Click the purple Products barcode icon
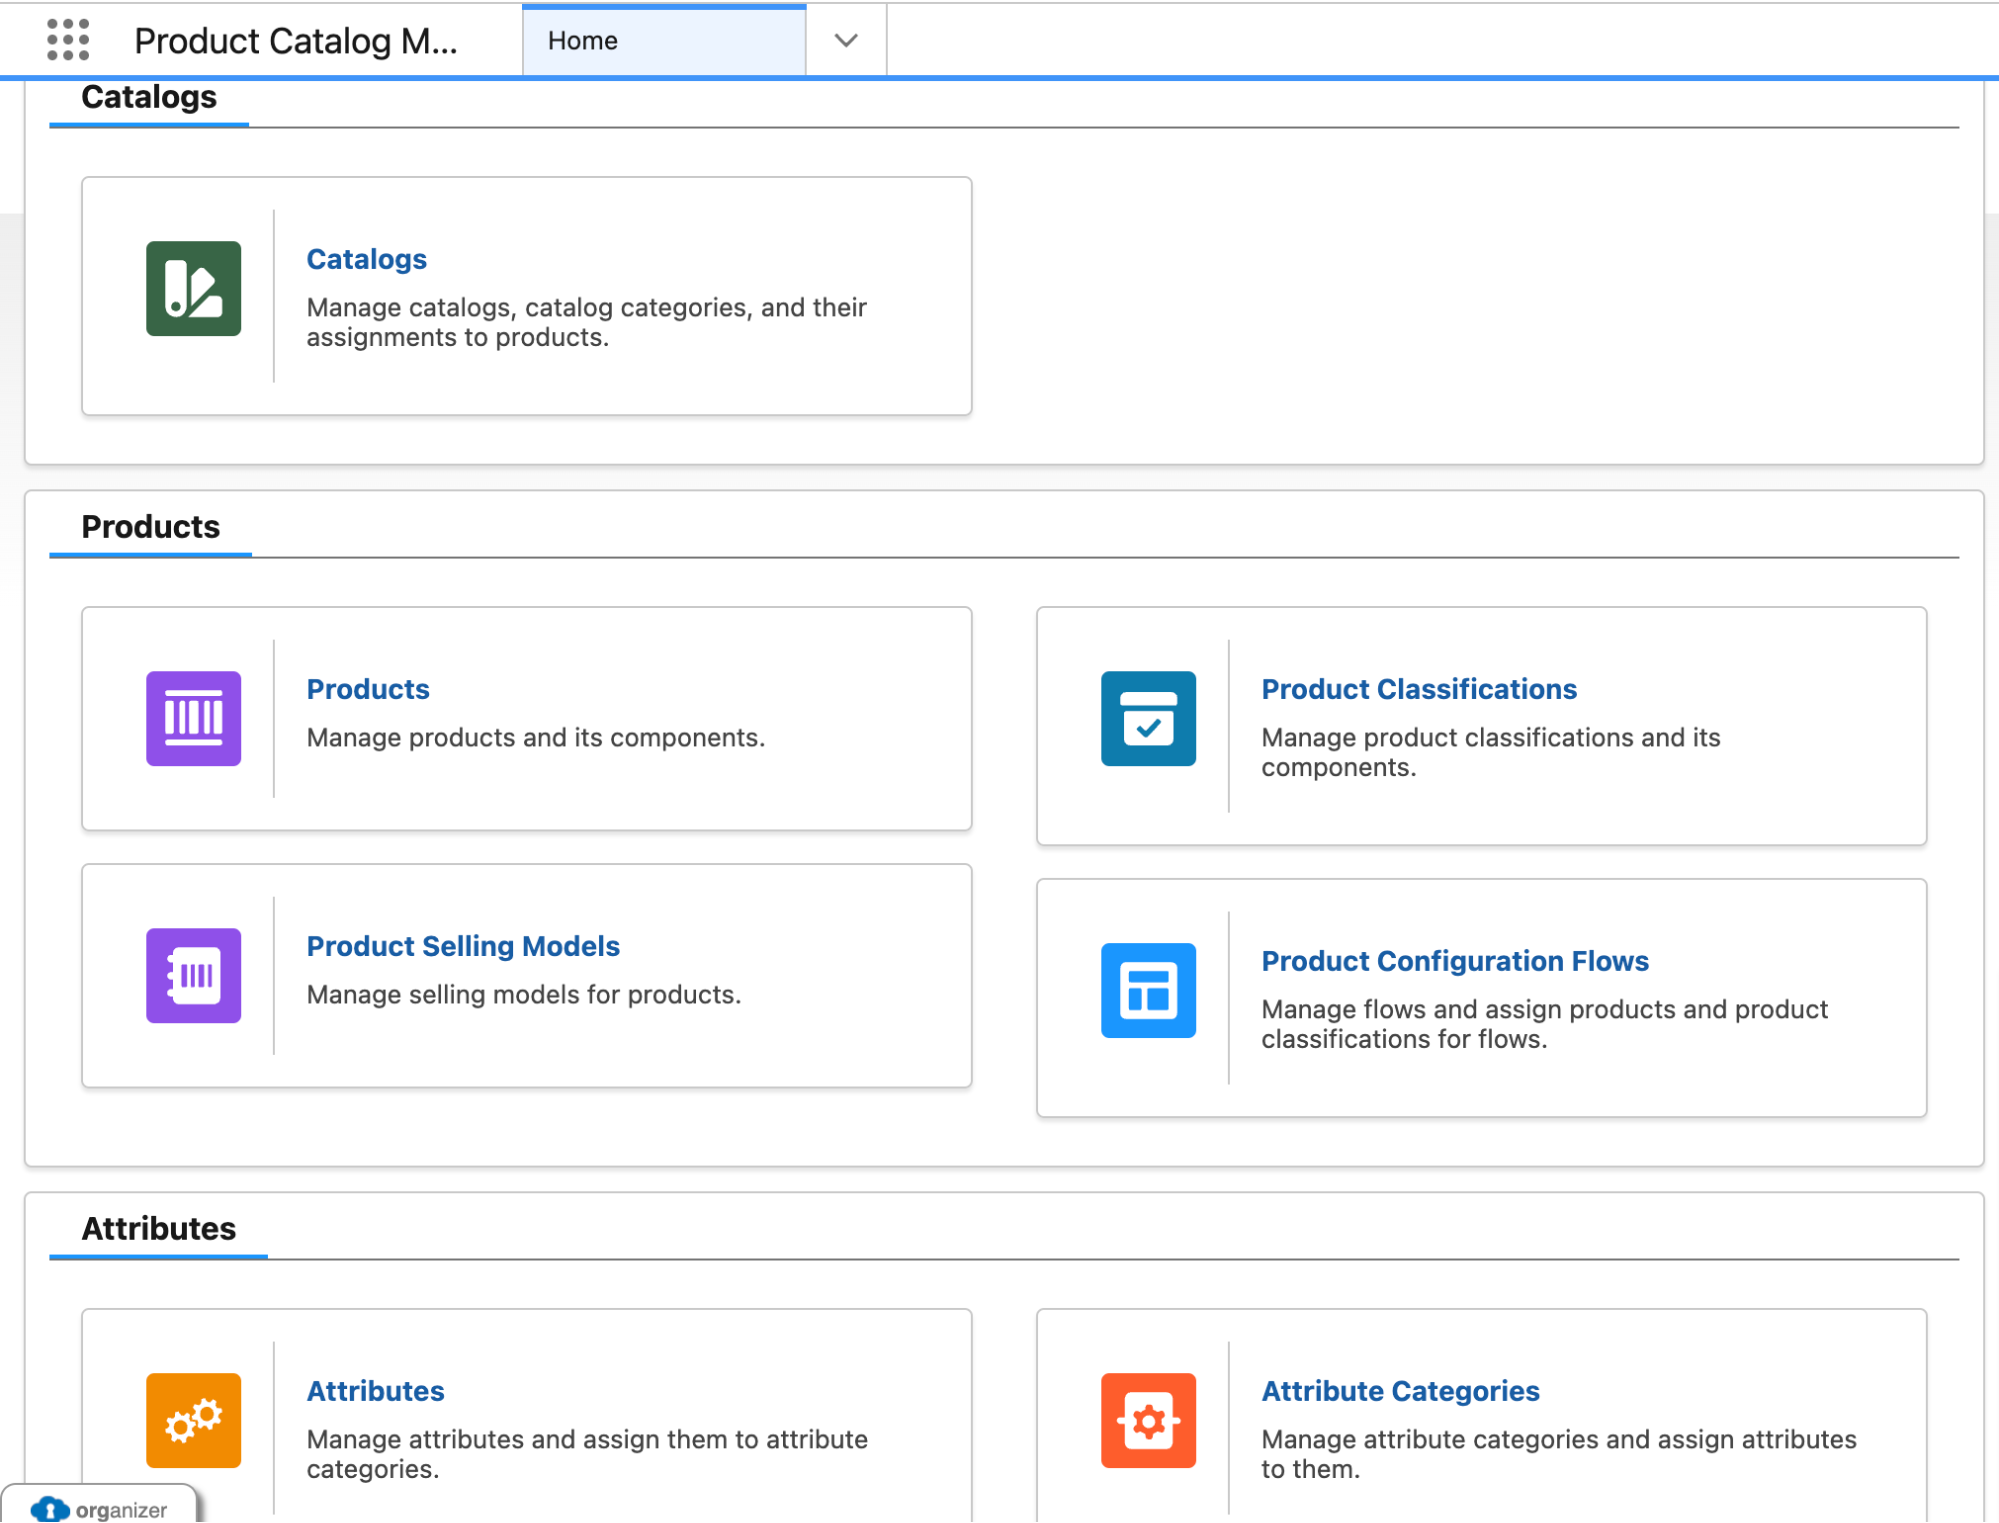This screenshot has height=1523, width=1999. coord(193,718)
